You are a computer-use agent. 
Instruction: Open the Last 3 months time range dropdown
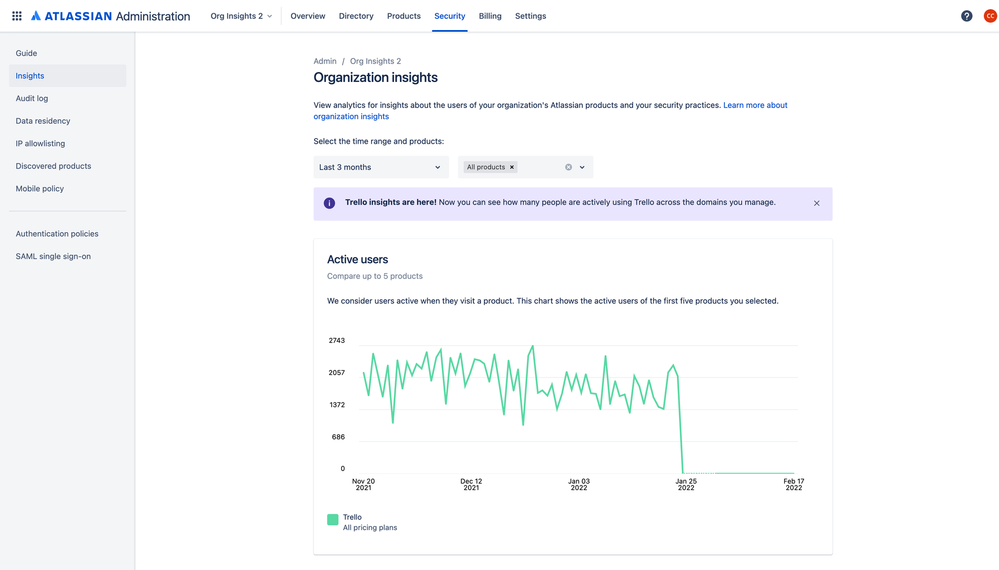tap(380, 167)
